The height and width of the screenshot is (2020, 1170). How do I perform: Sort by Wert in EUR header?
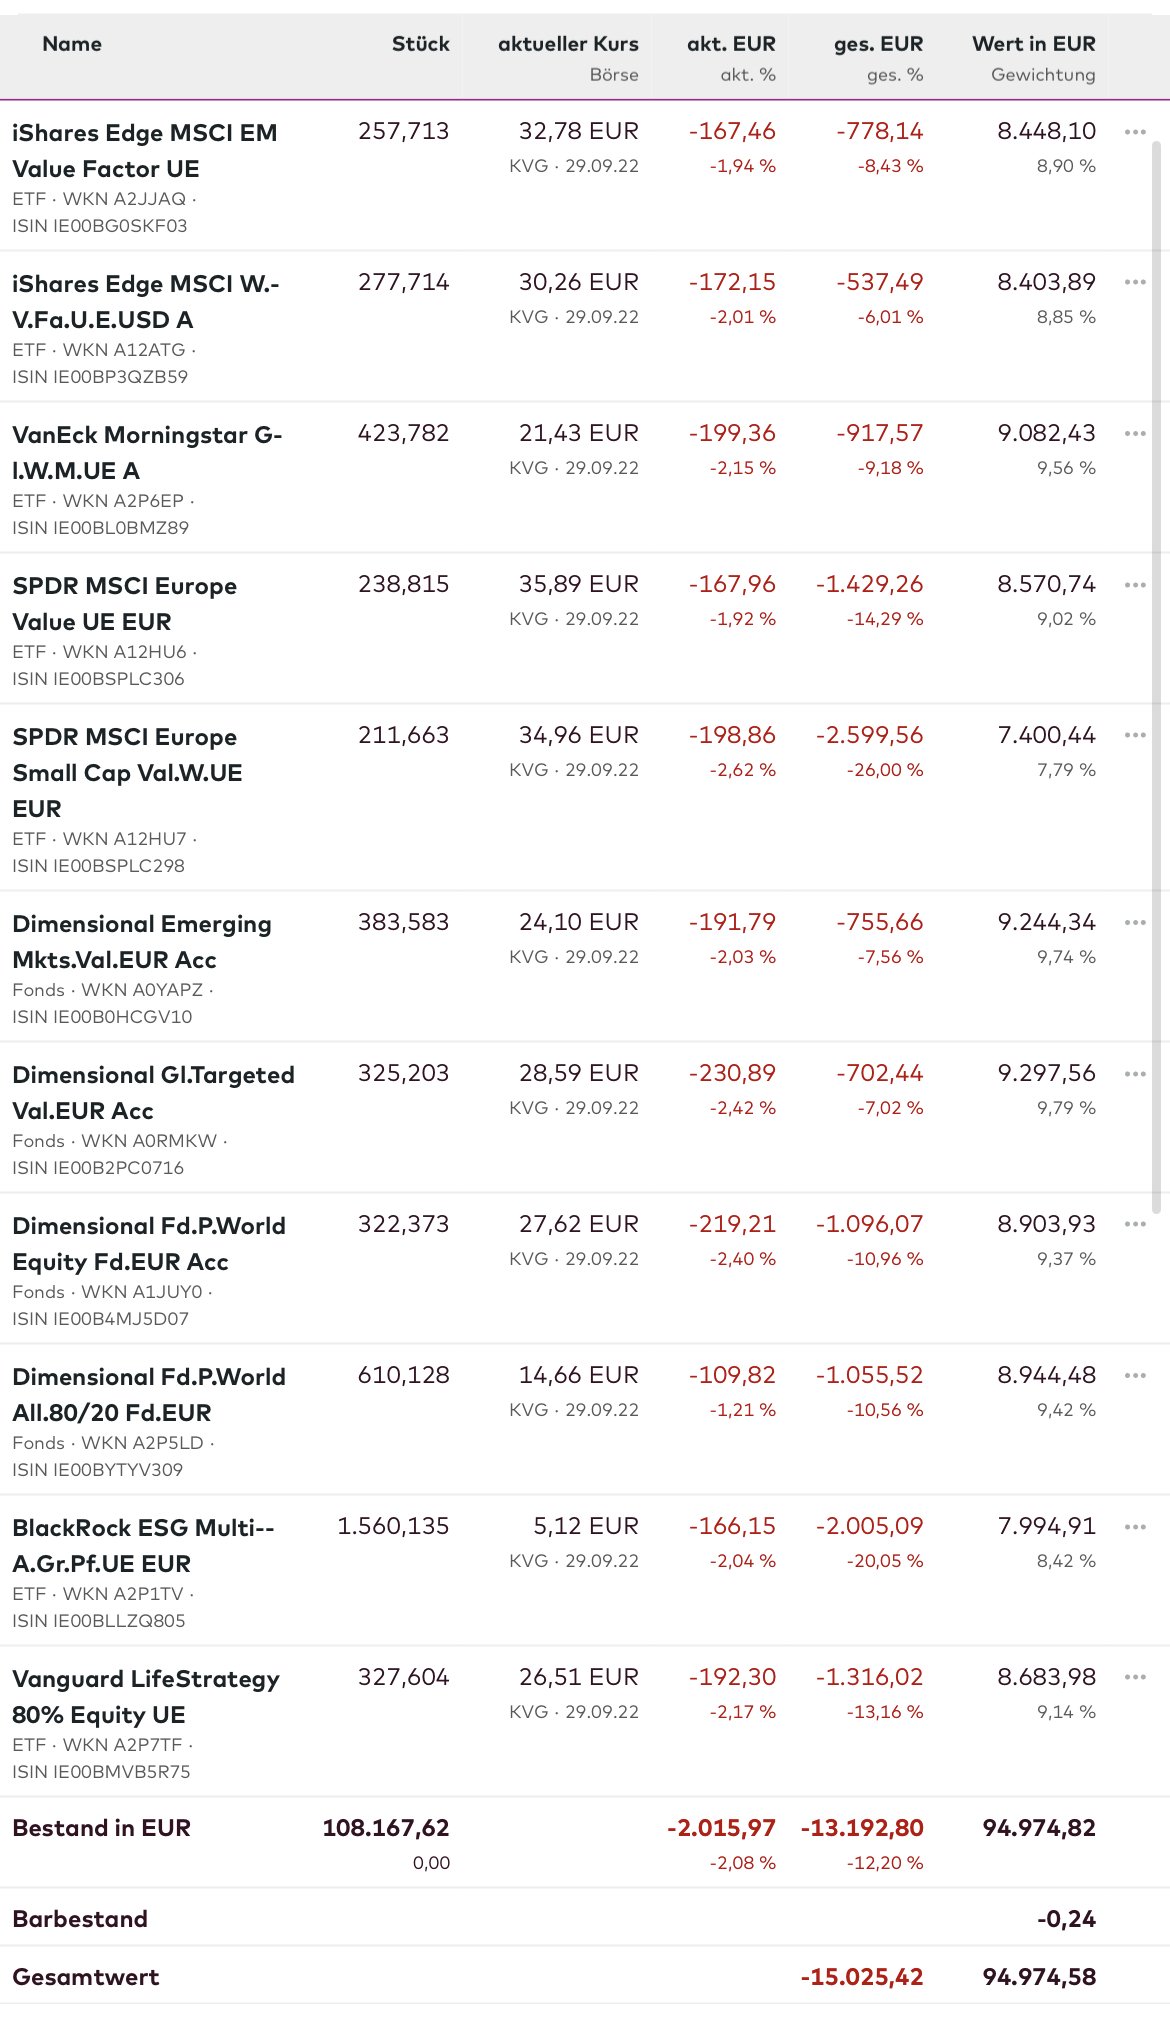tap(1033, 44)
